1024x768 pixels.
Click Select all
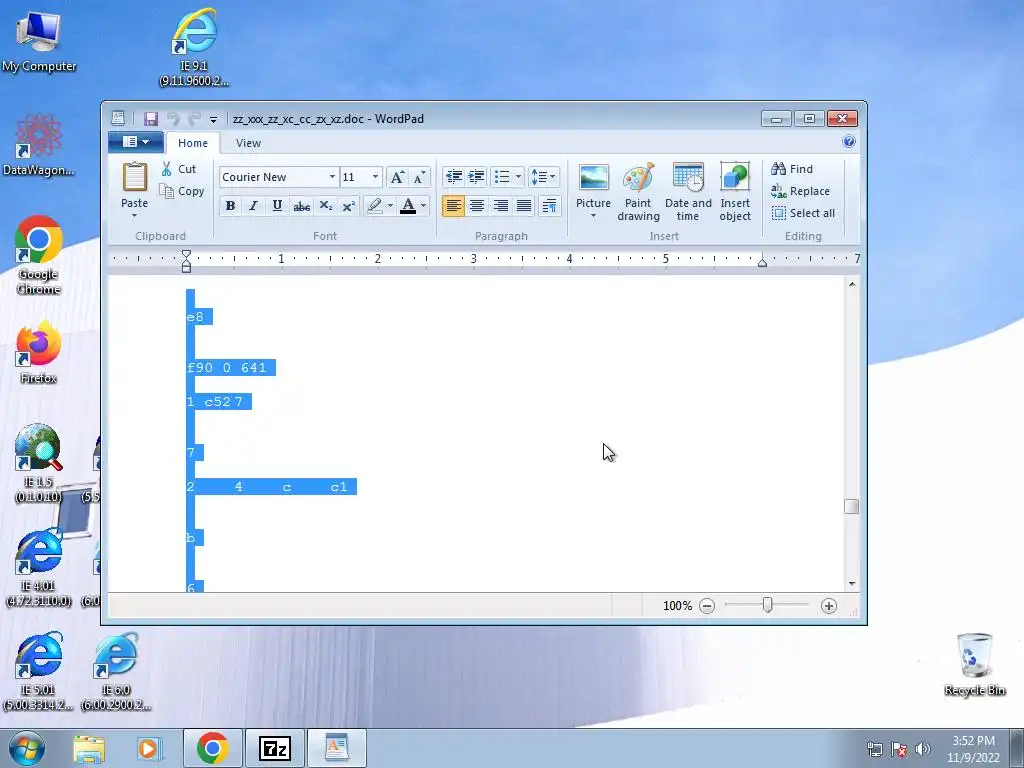coord(803,213)
